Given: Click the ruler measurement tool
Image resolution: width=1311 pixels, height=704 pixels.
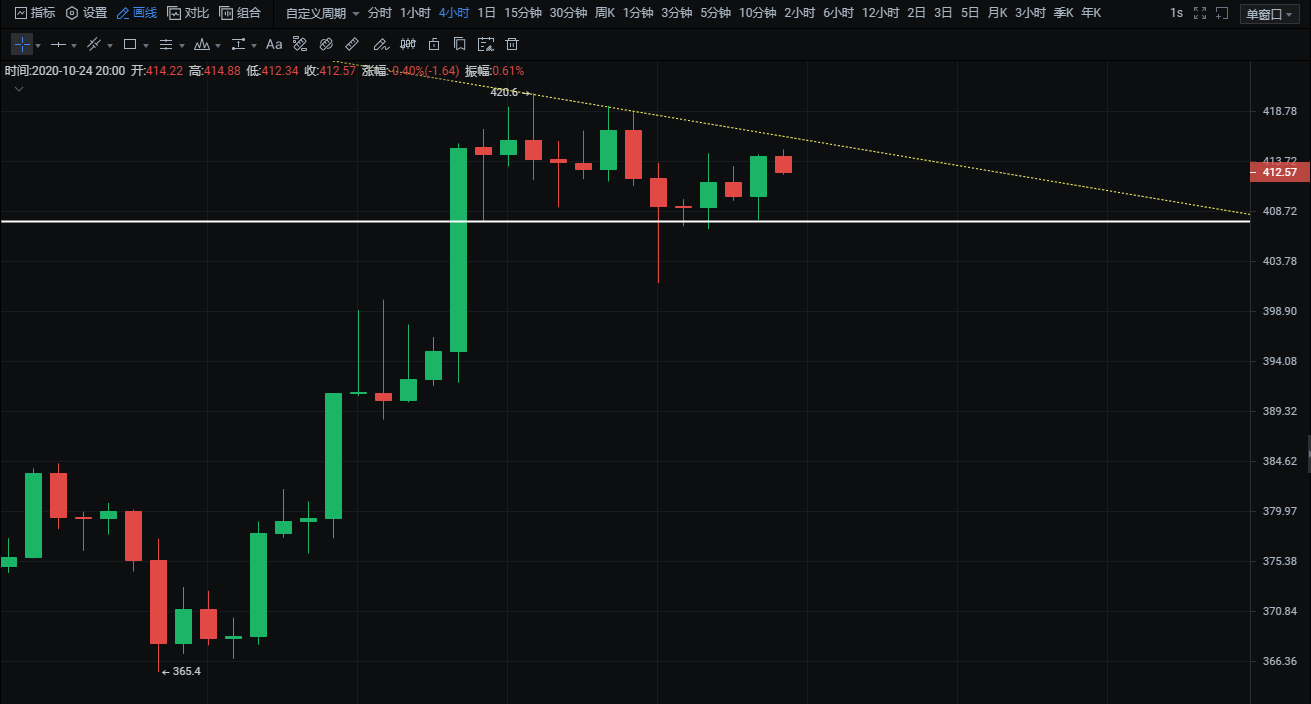Looking at the screenshot, I should pyautogui.click(x=352, y=45).
